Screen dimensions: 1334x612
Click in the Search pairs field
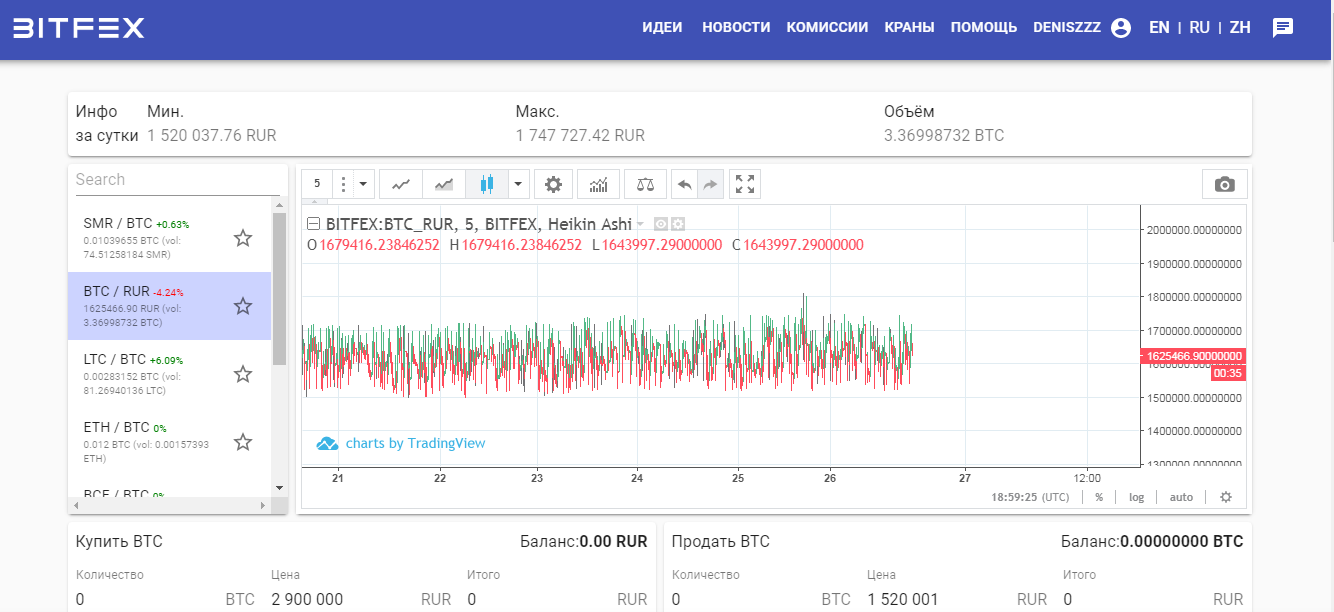coord(178,180)
